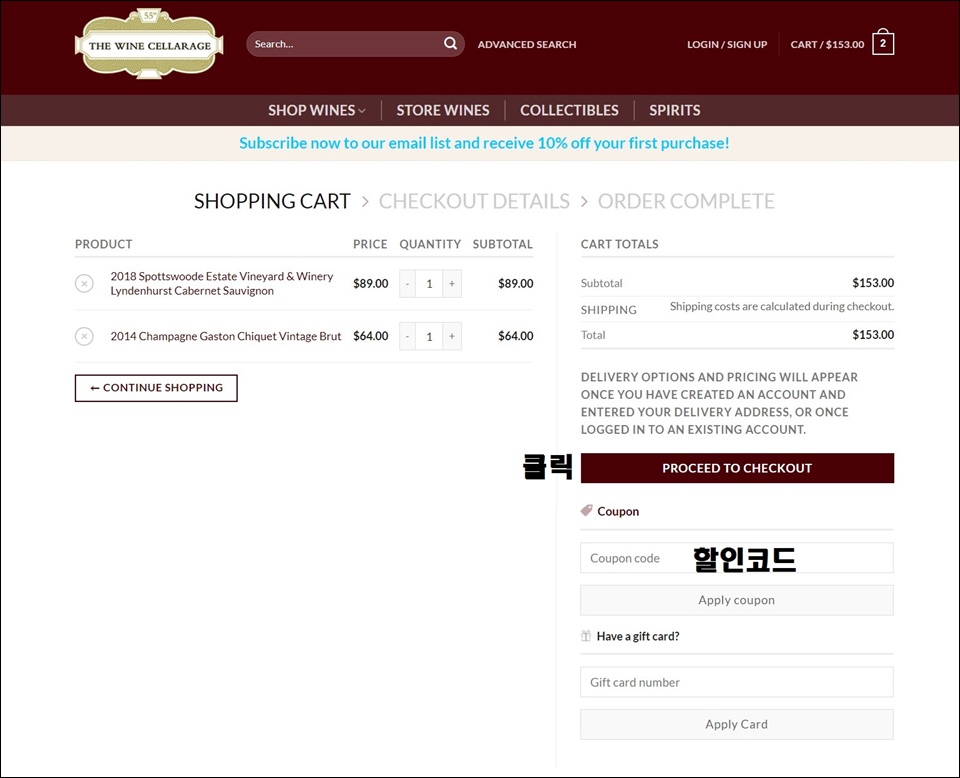This screenshot has height=778, width=960.
Task: Open 2018 Spottswoode Estate Vineyard product link
Action: [x=222, y=283]
